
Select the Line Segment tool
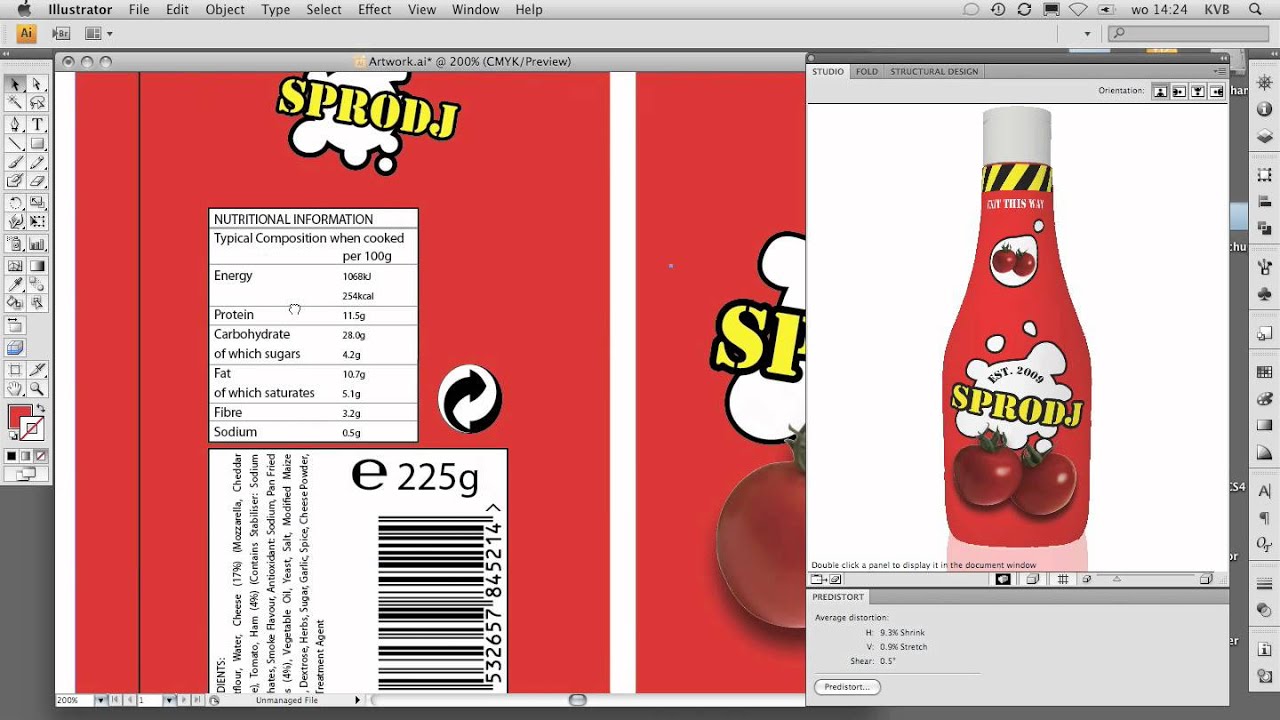15,143
